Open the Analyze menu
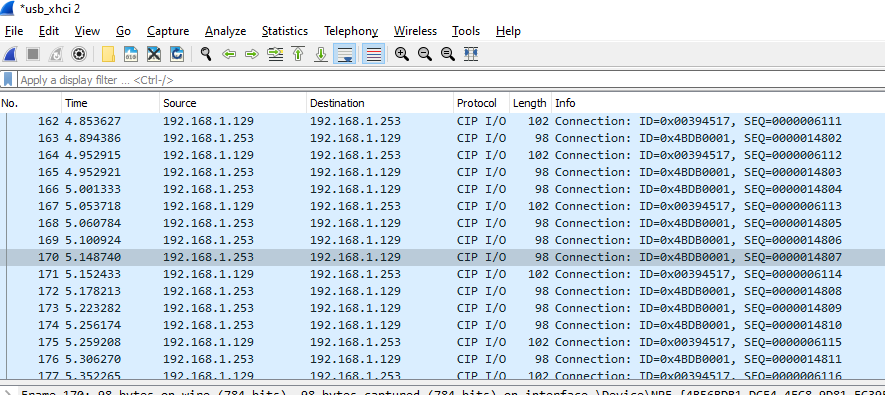Viewport: 885px width, 395px height. pyautogui.click(x=226, y=31)
